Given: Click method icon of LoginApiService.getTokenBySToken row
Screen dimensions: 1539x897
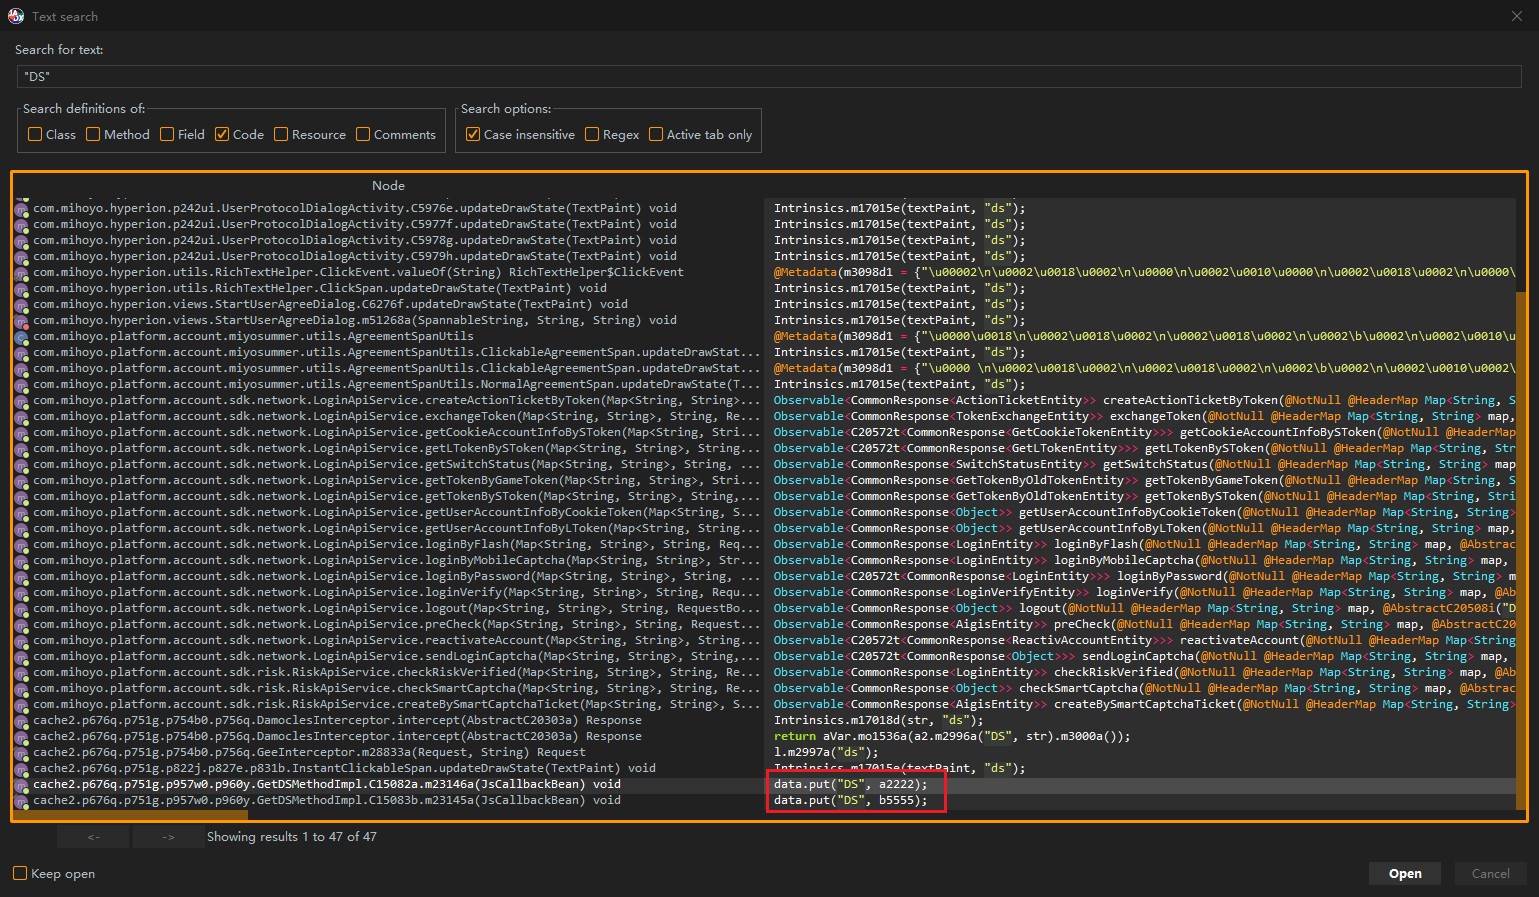Looking at the screenshot, I should (x=22, y=497).
